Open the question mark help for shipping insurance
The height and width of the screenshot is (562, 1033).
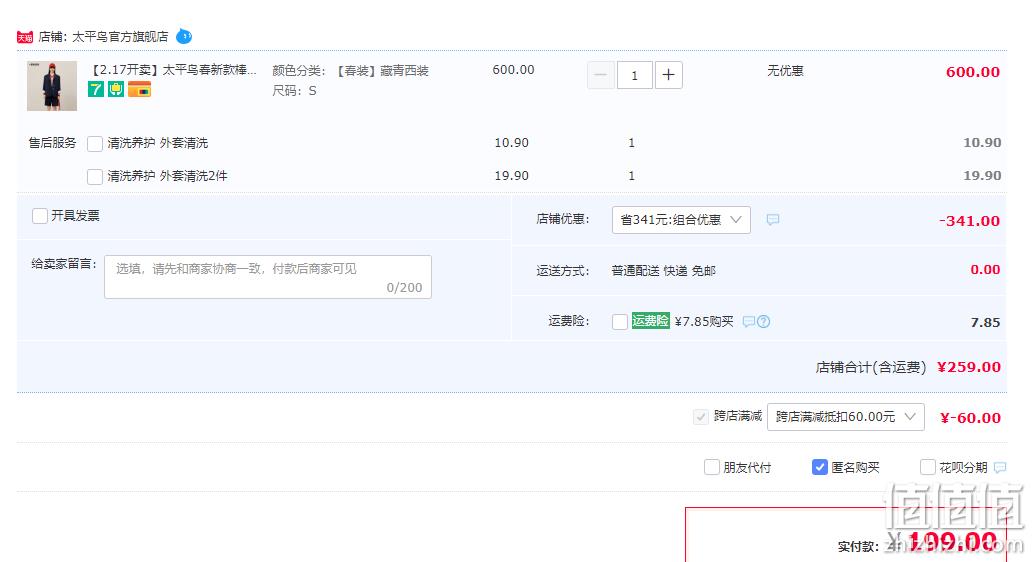pos(763,322)
